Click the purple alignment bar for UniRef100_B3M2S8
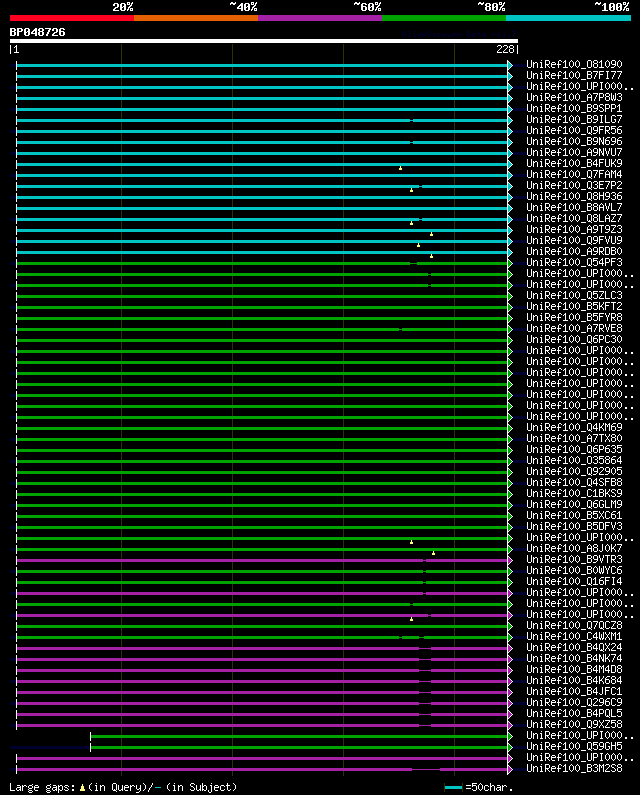This screenshot has width=640, height=795. click(262, 770)
